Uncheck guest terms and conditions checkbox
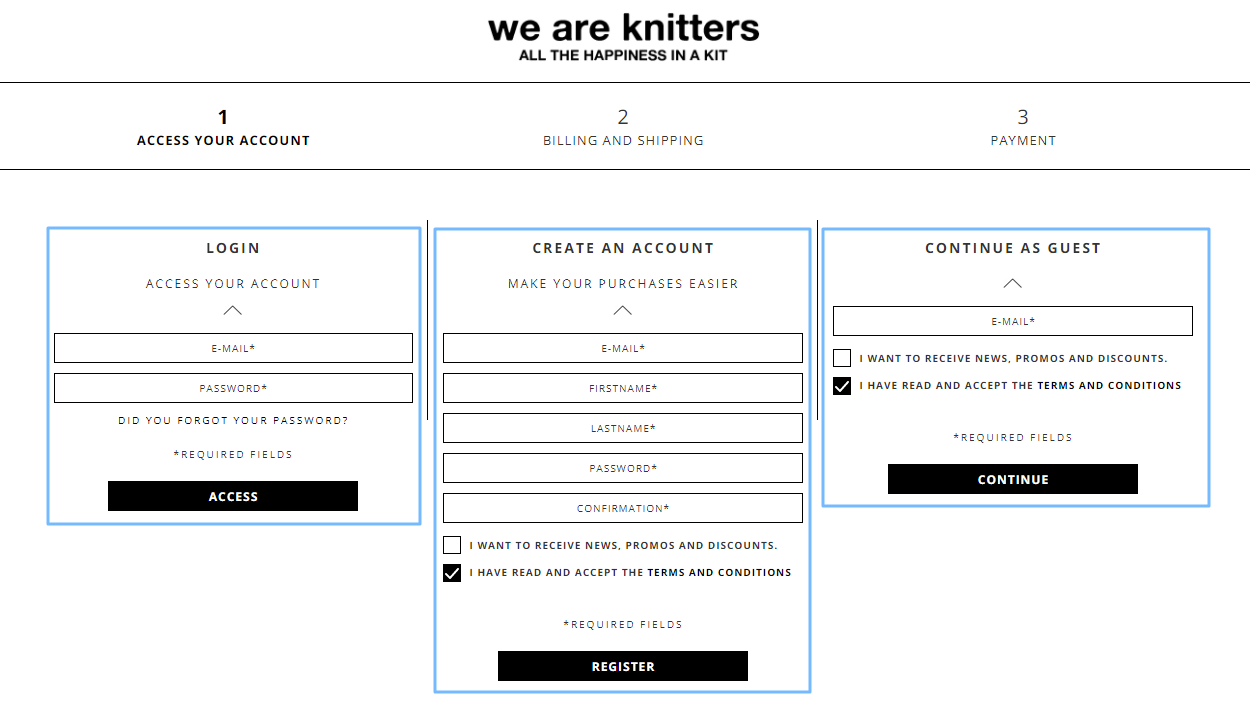 [x=842, y=386]
